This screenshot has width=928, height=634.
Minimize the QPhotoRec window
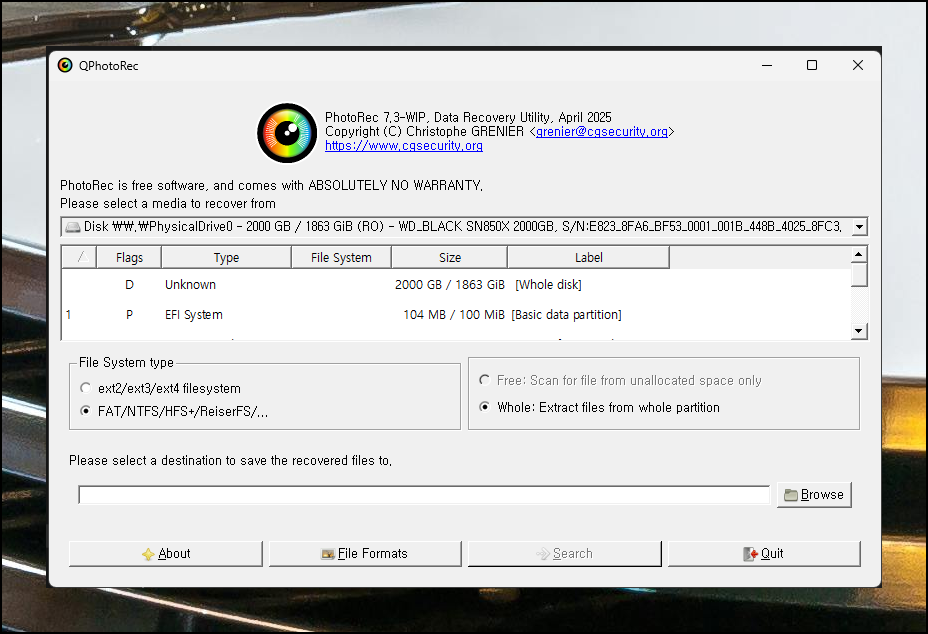point(767,65)
